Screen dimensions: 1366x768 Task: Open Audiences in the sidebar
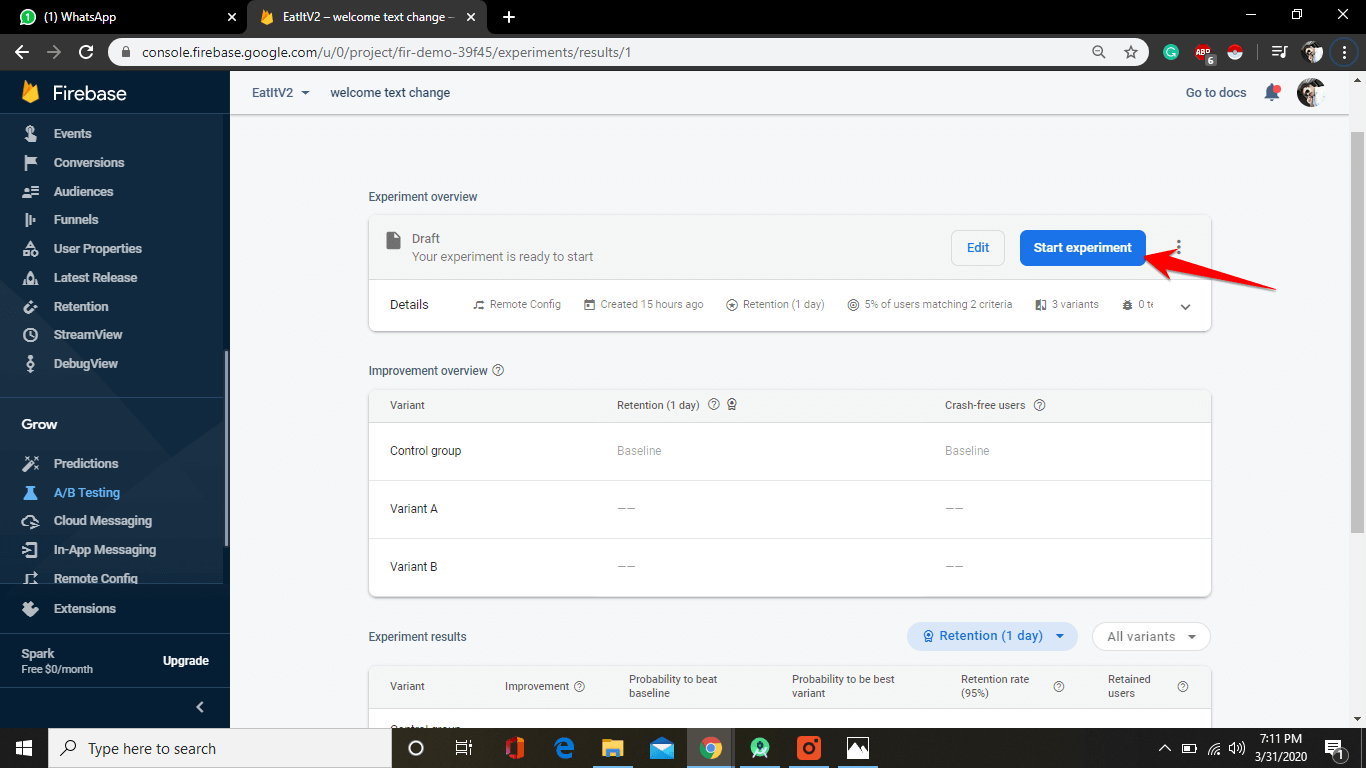83,191
